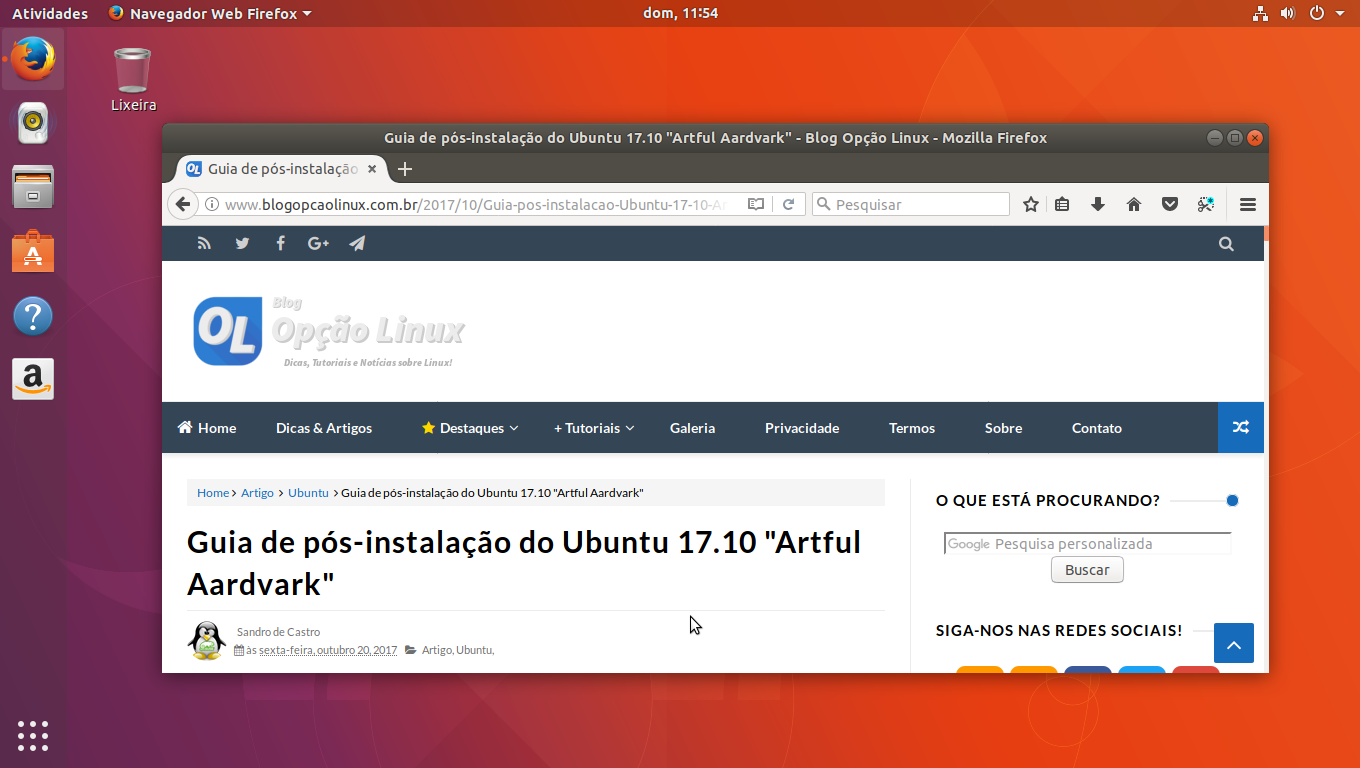Image resolution: width=1360 pixels, height=768 pixels.
Task: Open the Navegador Web Firefox app menu
Action: click(x=209, y=13)
